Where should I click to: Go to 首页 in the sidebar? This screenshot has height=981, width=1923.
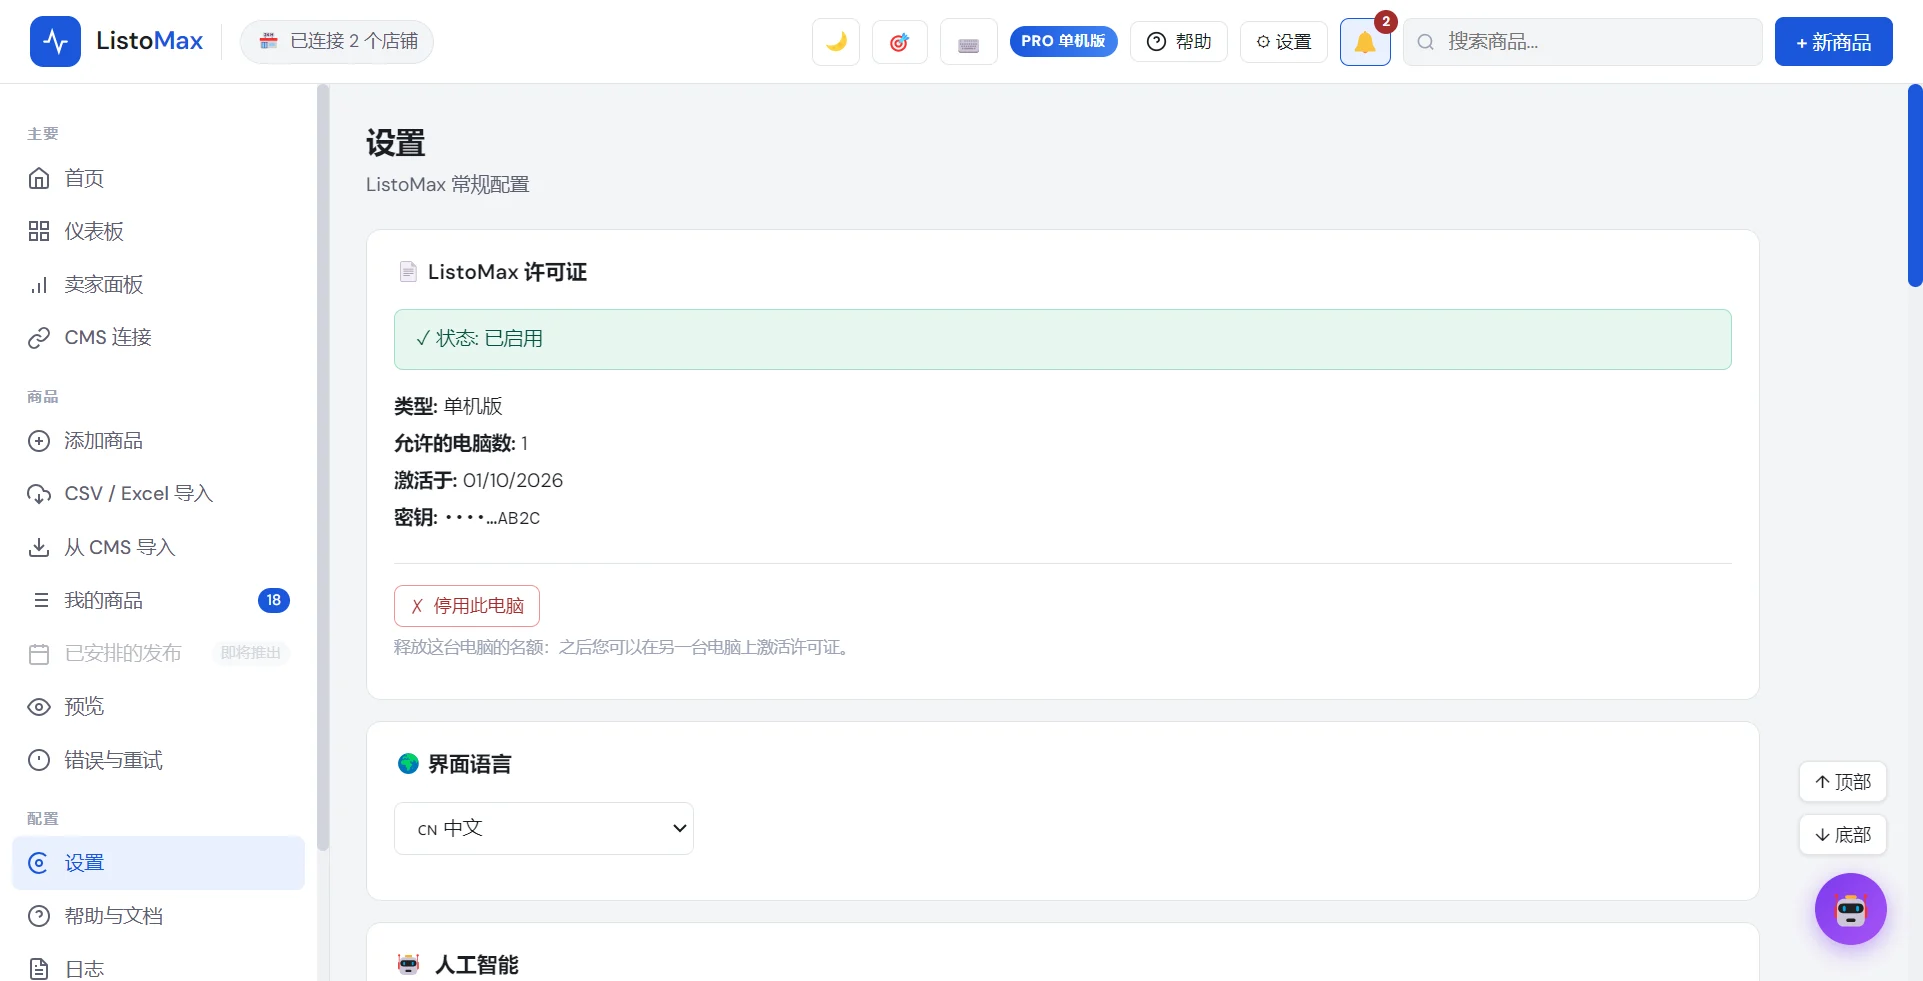158,178
